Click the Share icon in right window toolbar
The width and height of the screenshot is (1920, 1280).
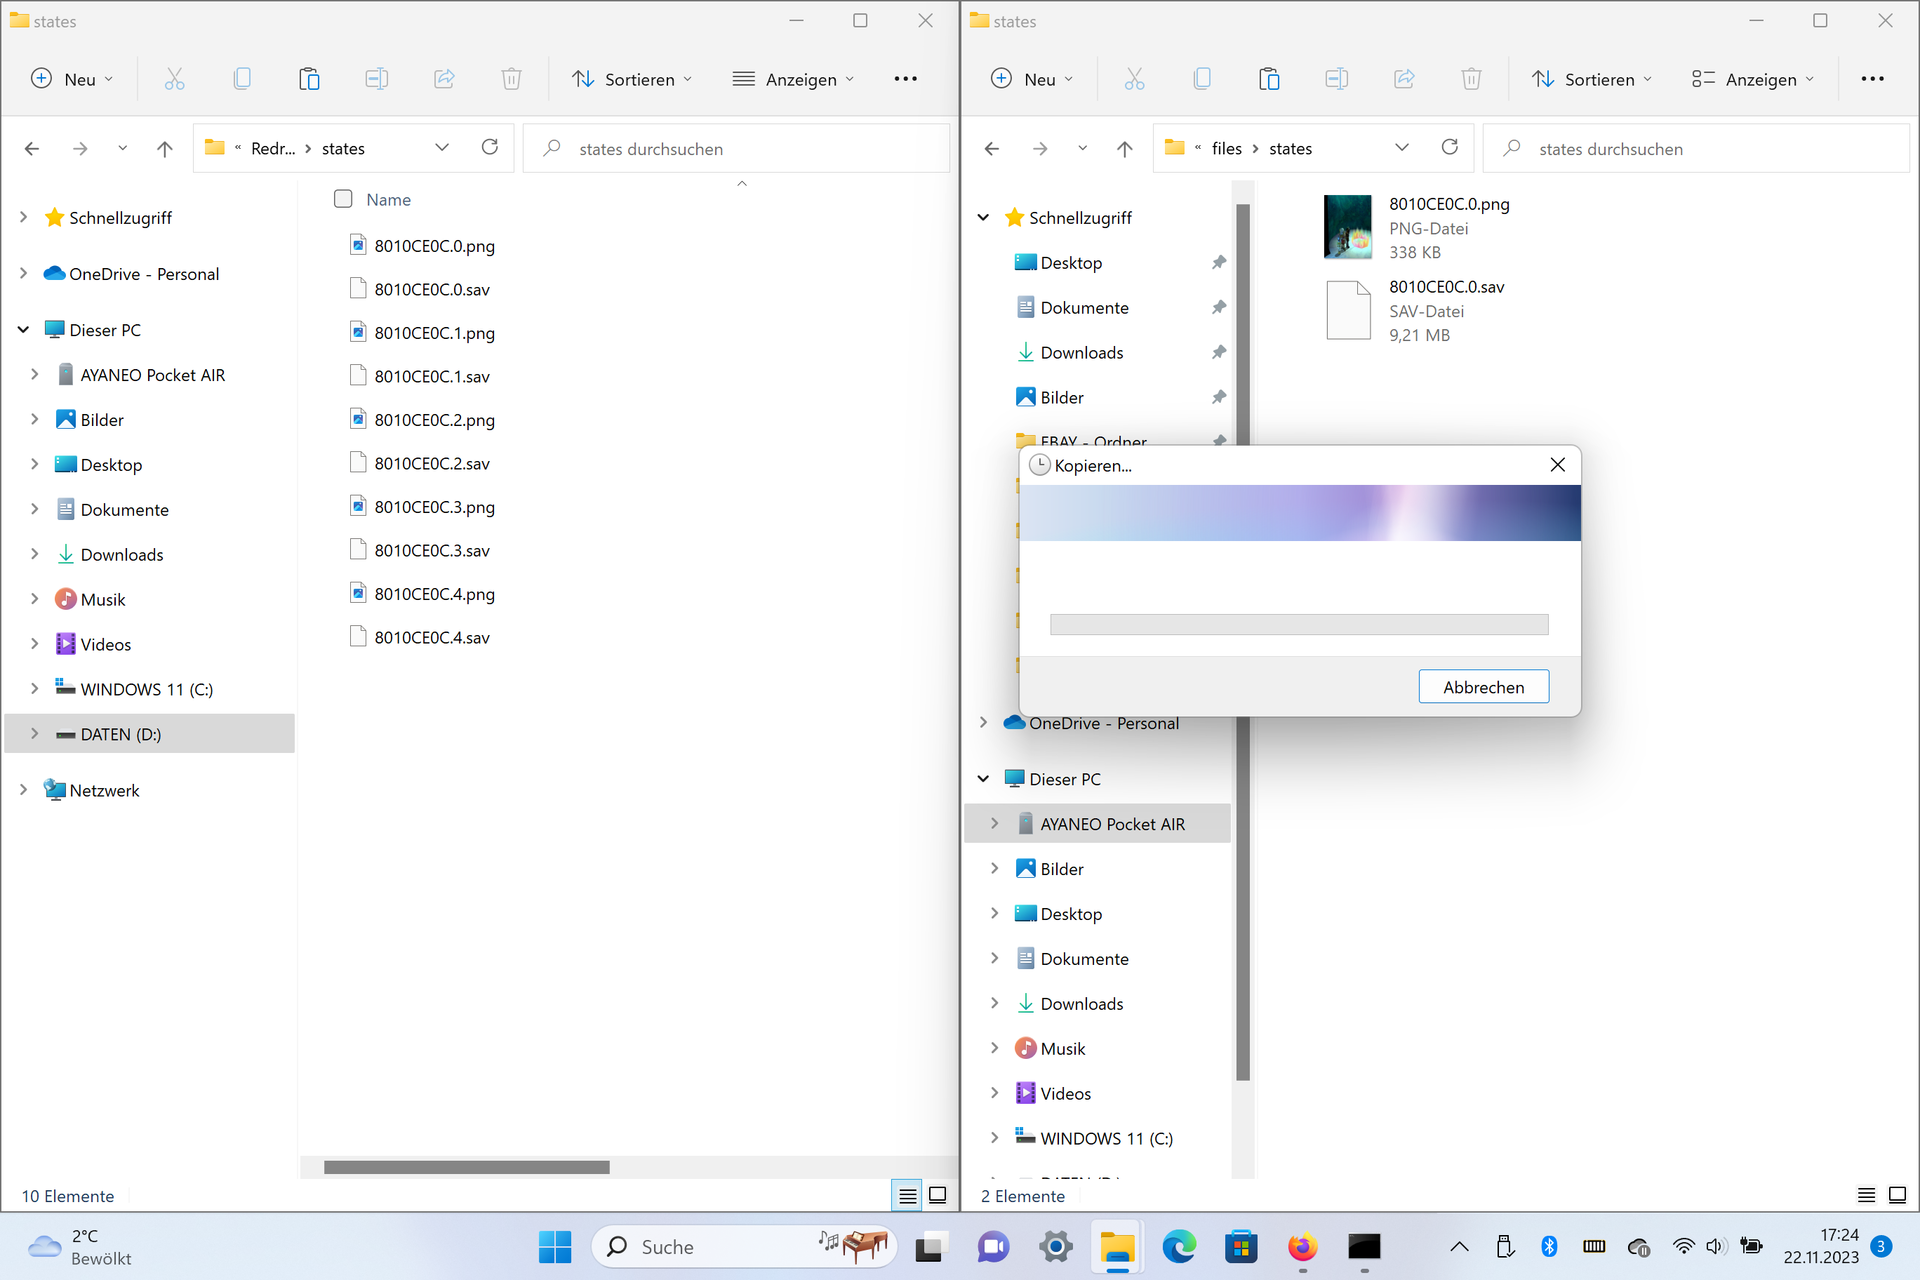coord(1404,79)
